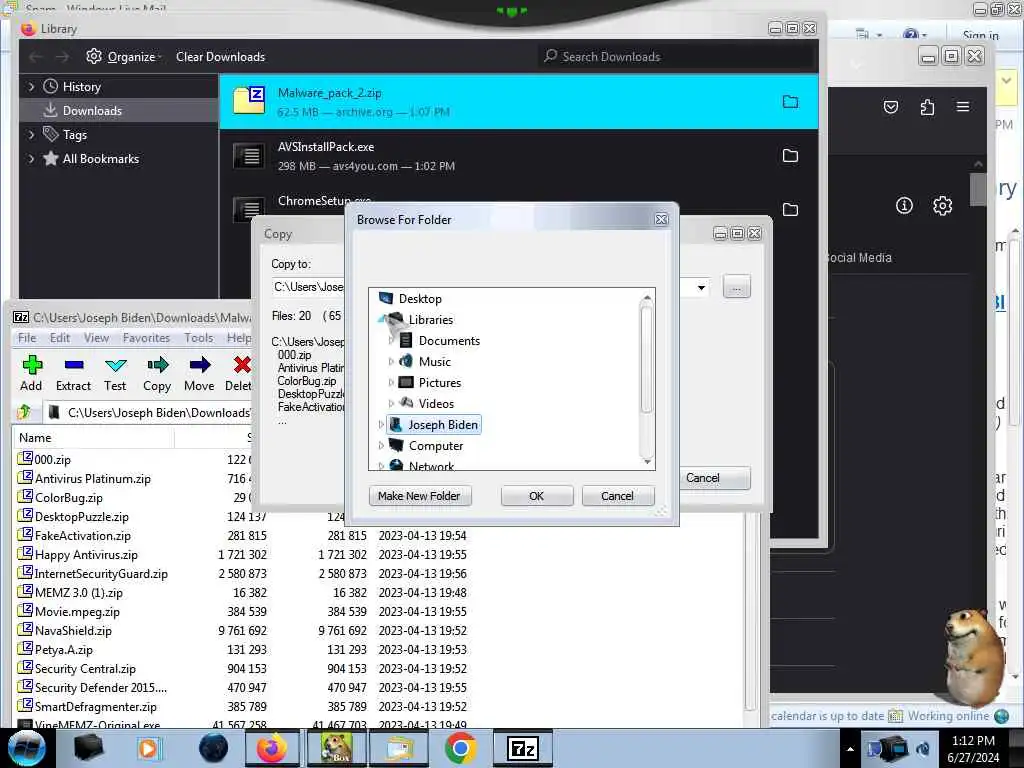Select Happy Antivirus.zip in file list
This screenshot has width=1024, height=768.
[x=86, y=555]
